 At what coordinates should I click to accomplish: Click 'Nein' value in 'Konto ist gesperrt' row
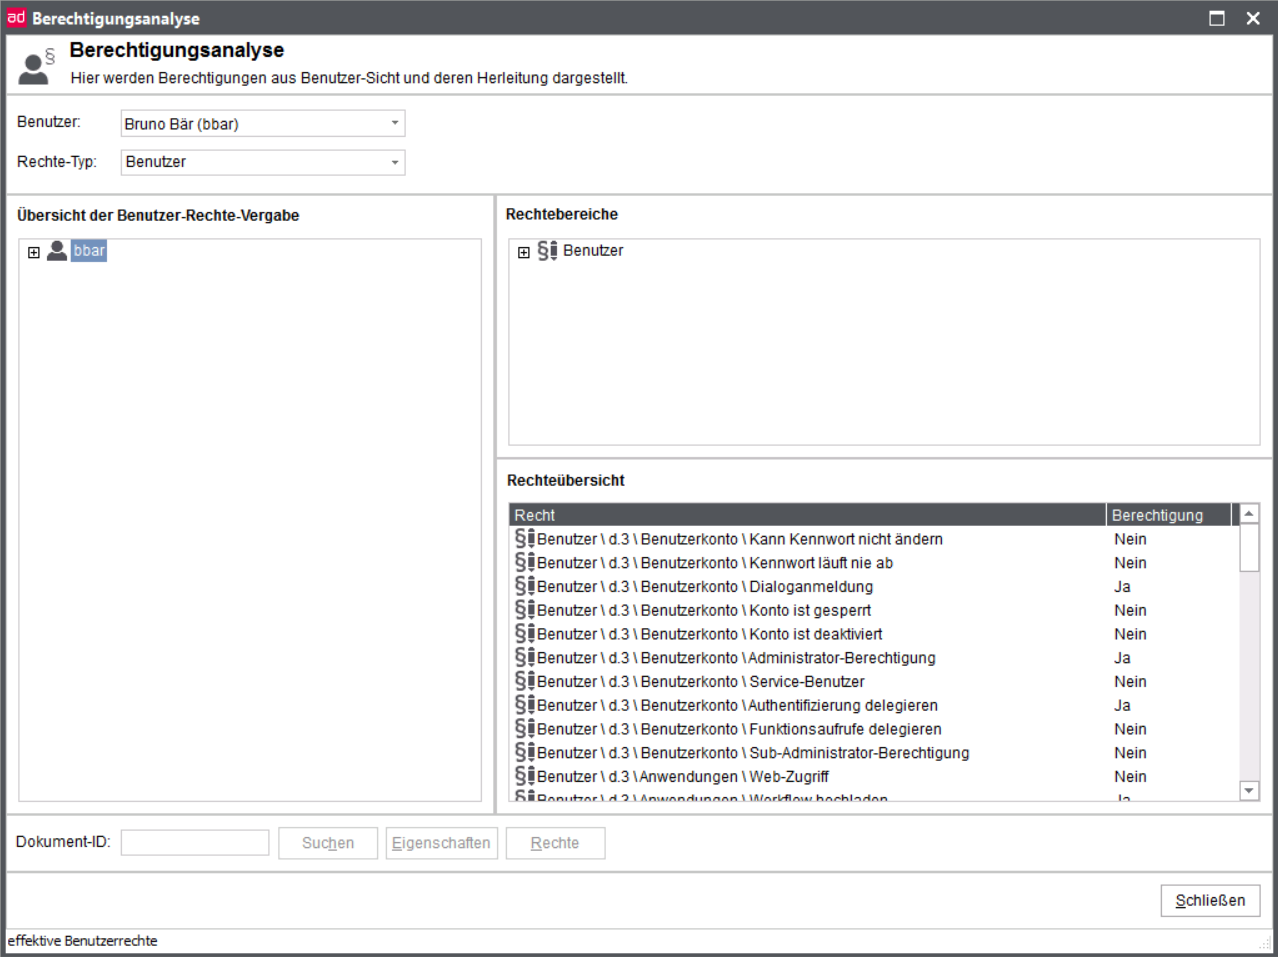(x=1130, y=610)
